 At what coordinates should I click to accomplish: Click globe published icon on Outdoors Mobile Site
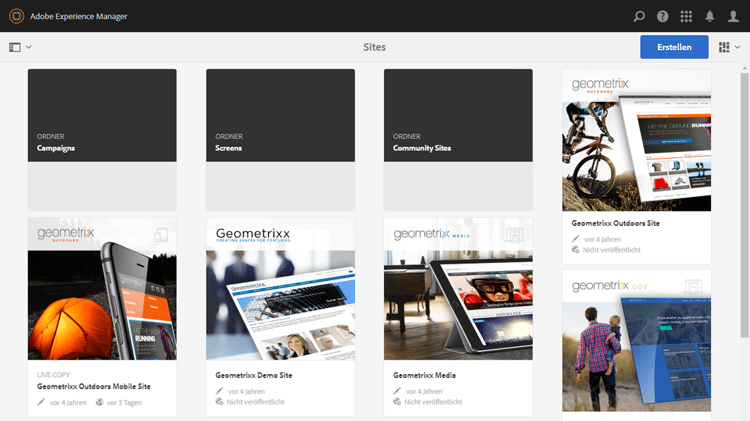pos(99,402)
